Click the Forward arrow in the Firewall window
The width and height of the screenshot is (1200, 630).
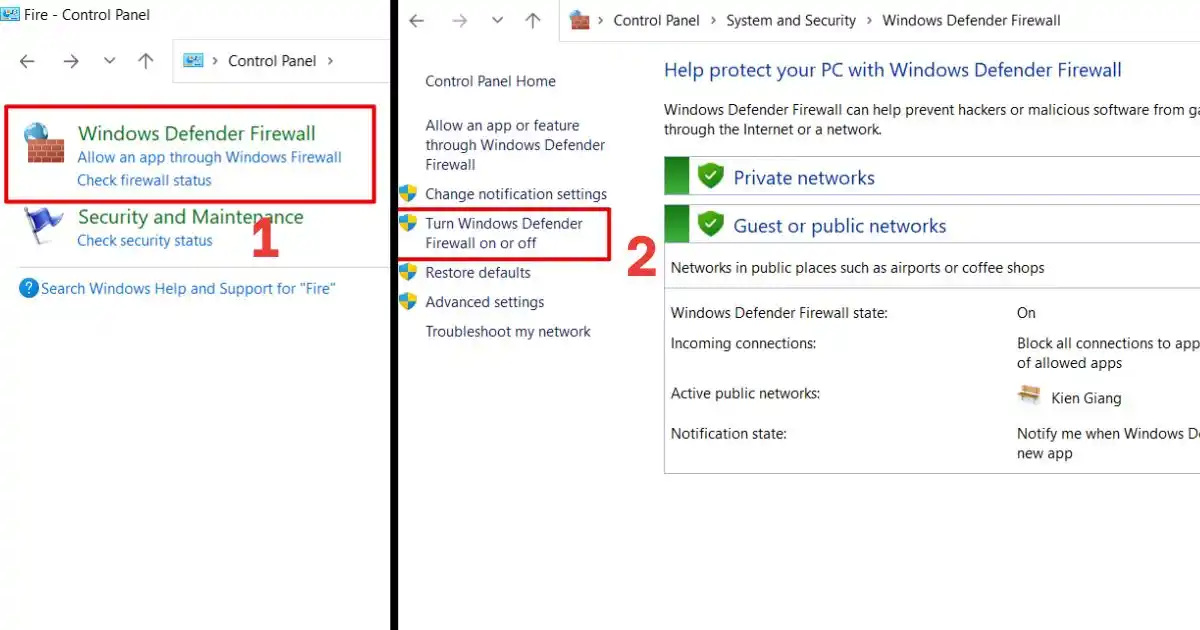(460, 21)
